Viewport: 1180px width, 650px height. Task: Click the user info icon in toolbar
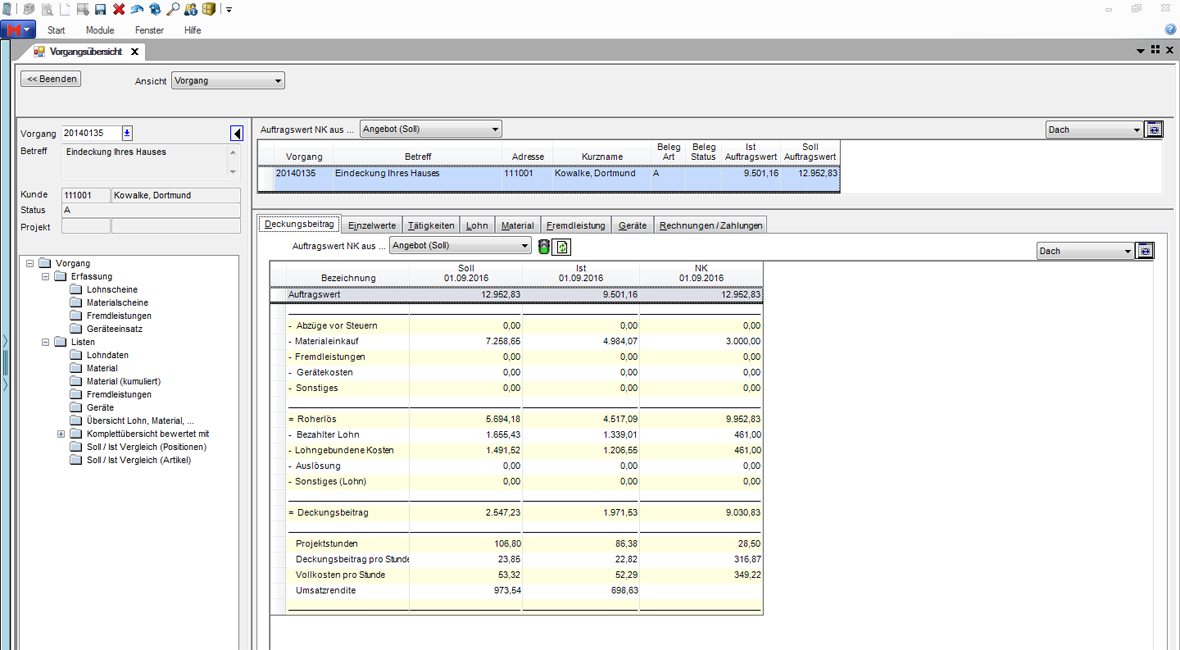[191, 9]
